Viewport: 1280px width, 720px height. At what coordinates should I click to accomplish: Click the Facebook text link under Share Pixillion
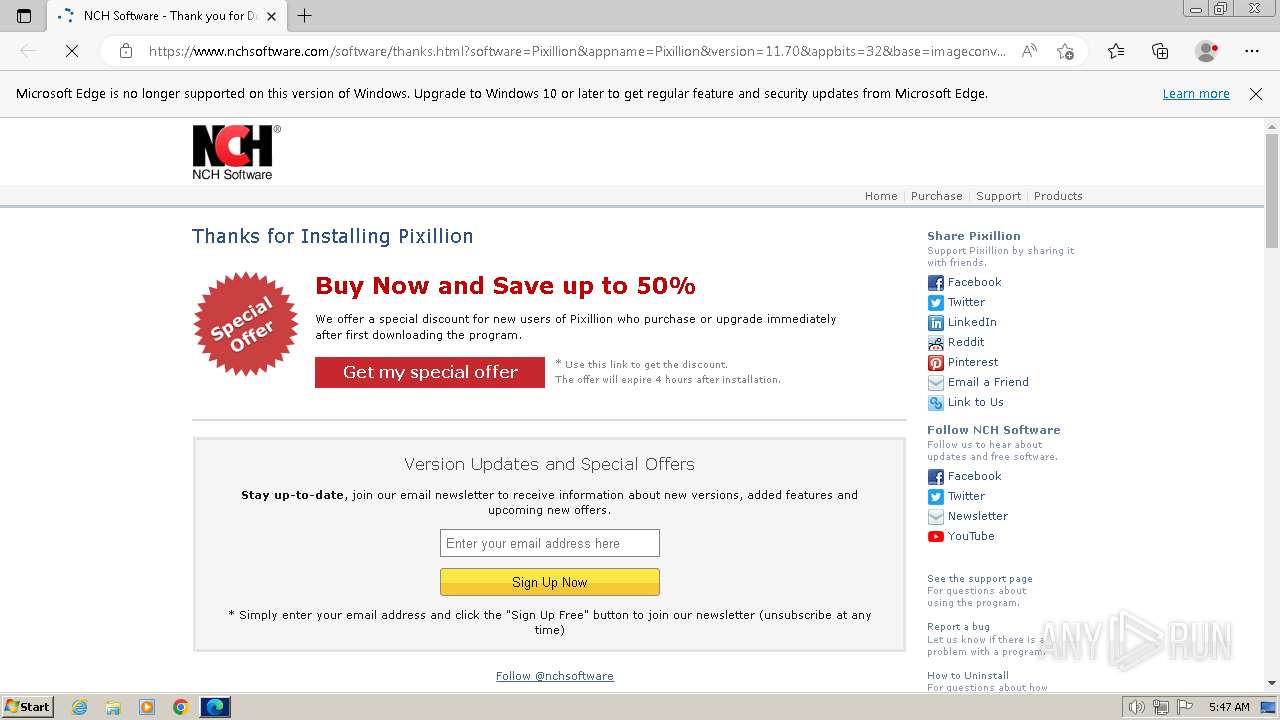[x=974, y=282]
